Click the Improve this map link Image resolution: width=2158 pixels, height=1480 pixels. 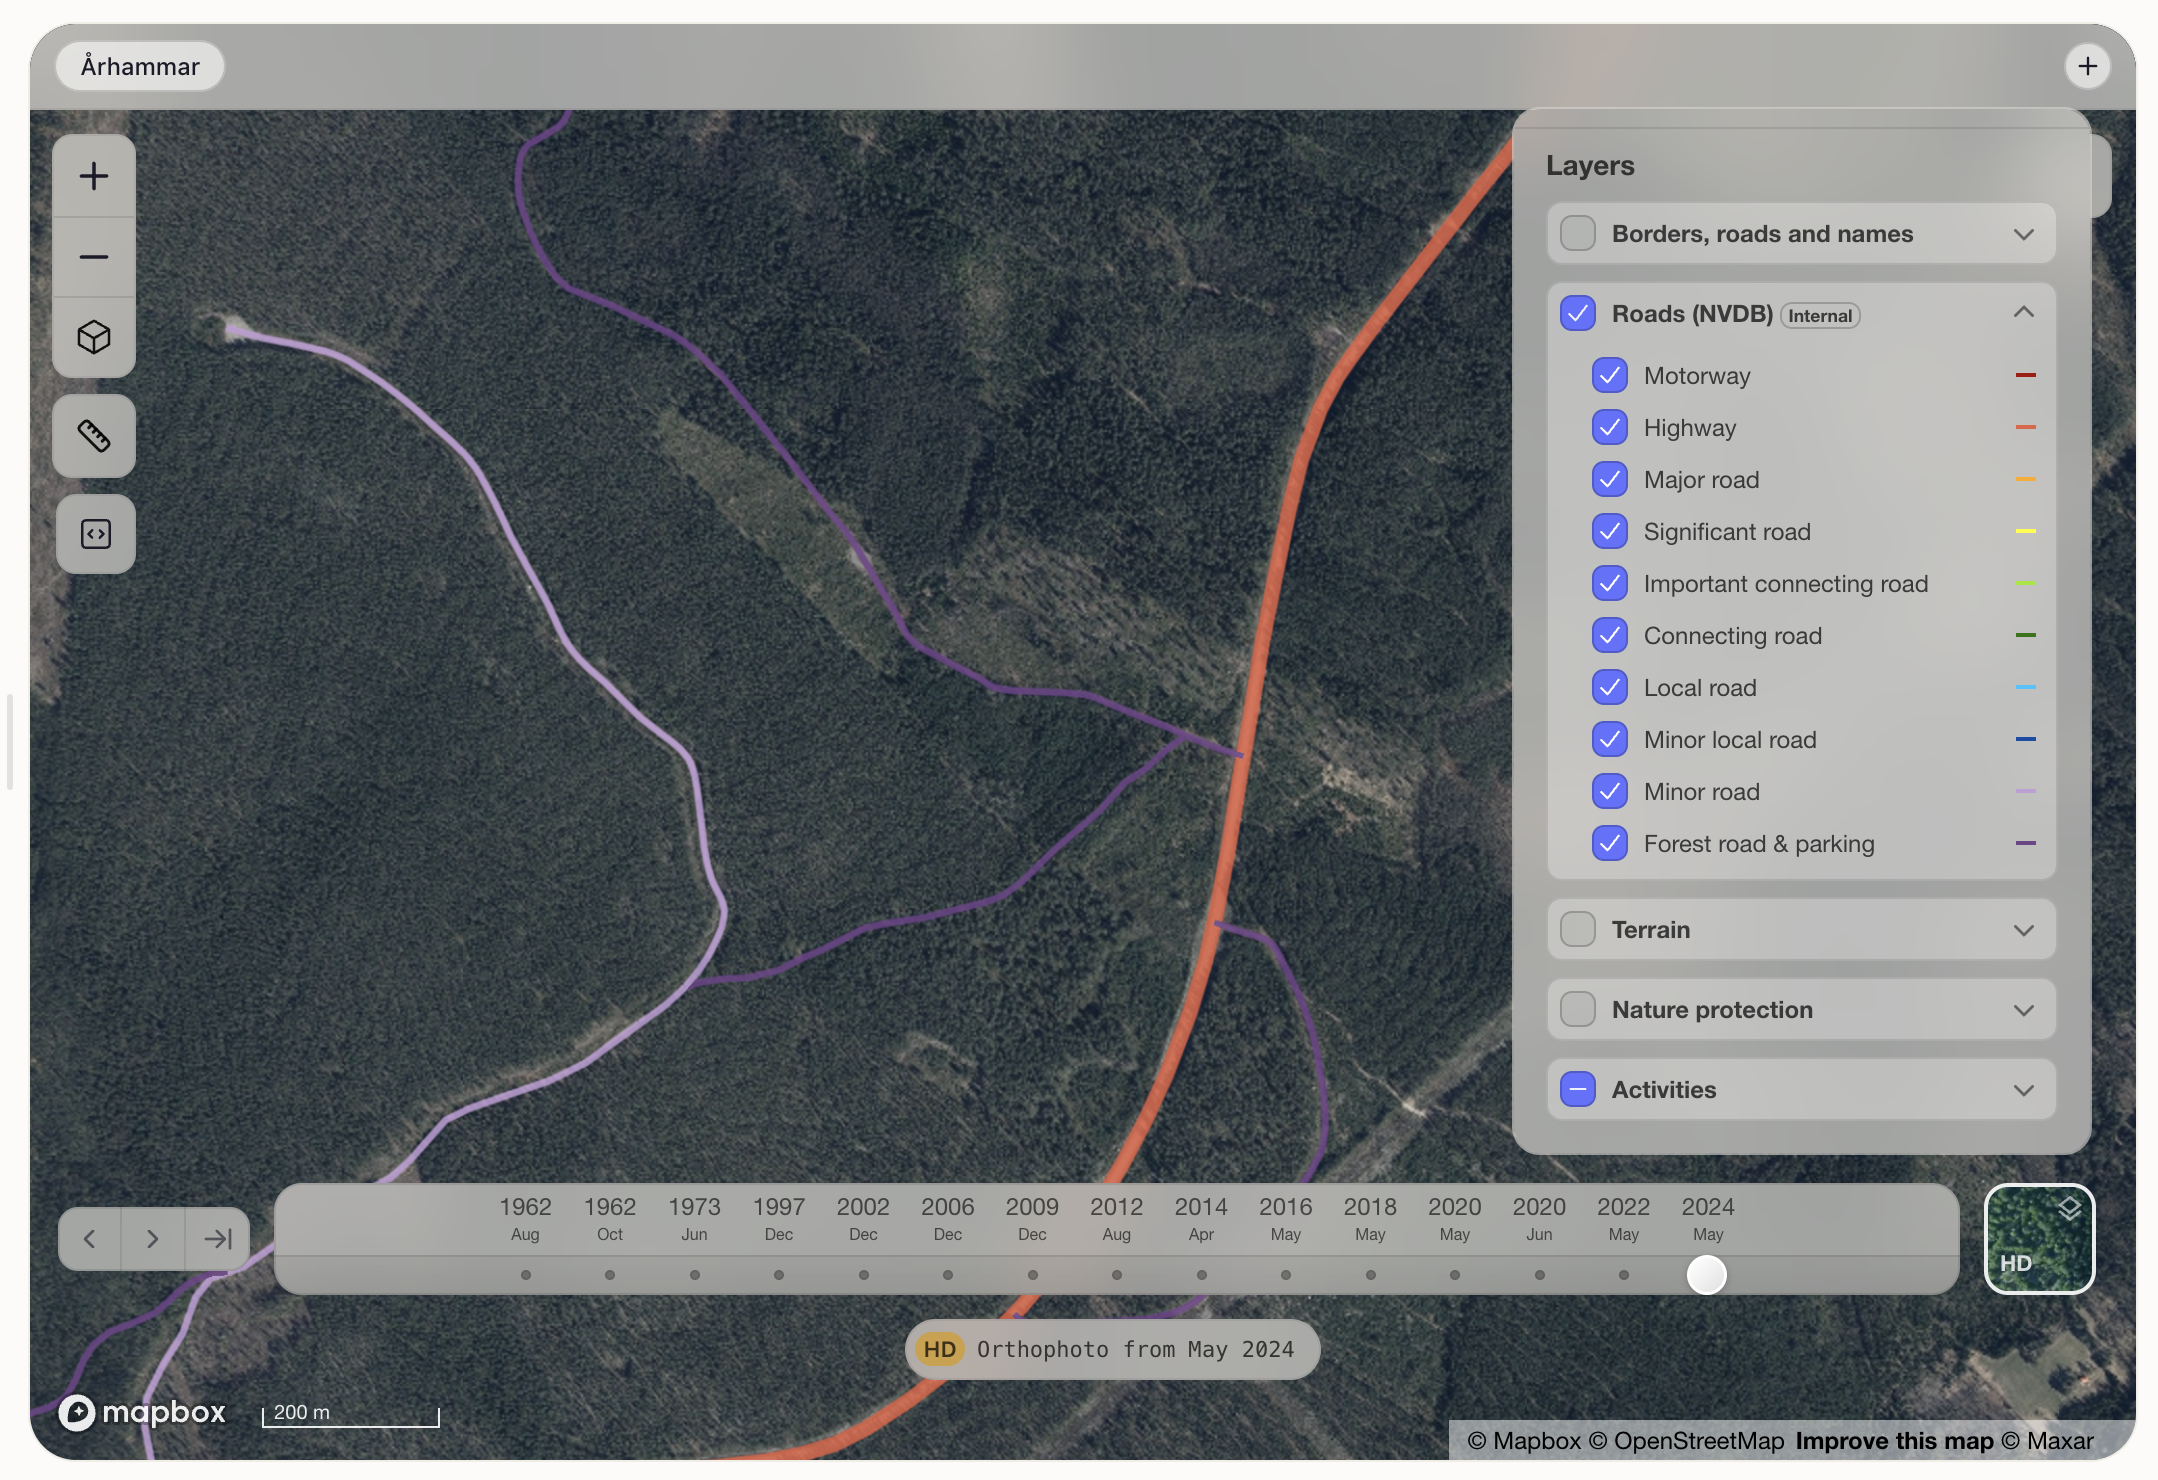[x=1894, y=1441]
